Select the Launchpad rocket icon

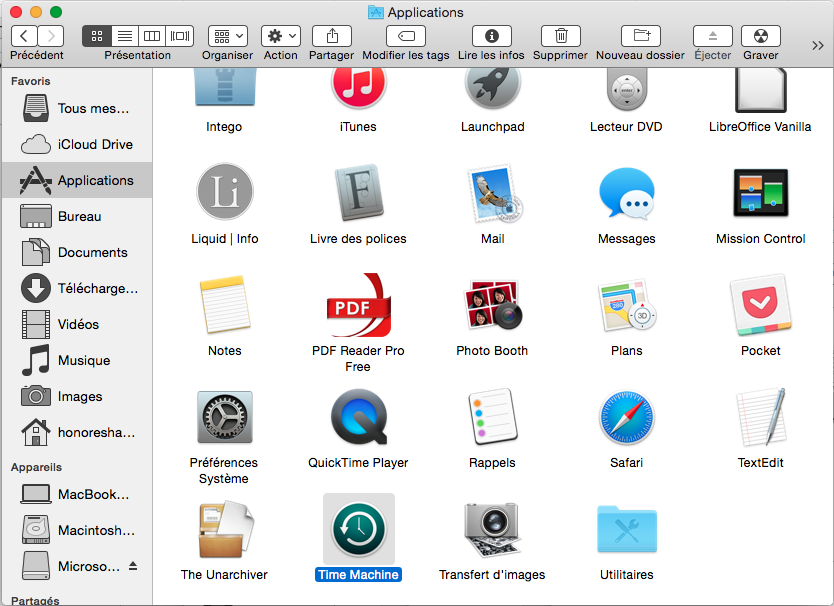[492, 88]
